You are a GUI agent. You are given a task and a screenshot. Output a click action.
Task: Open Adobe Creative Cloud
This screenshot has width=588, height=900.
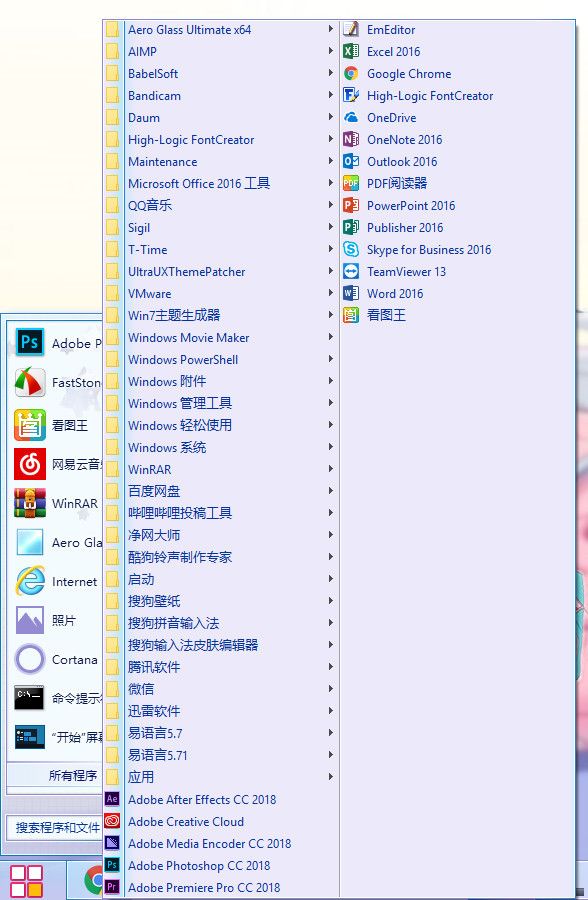[x=221, y=821]
